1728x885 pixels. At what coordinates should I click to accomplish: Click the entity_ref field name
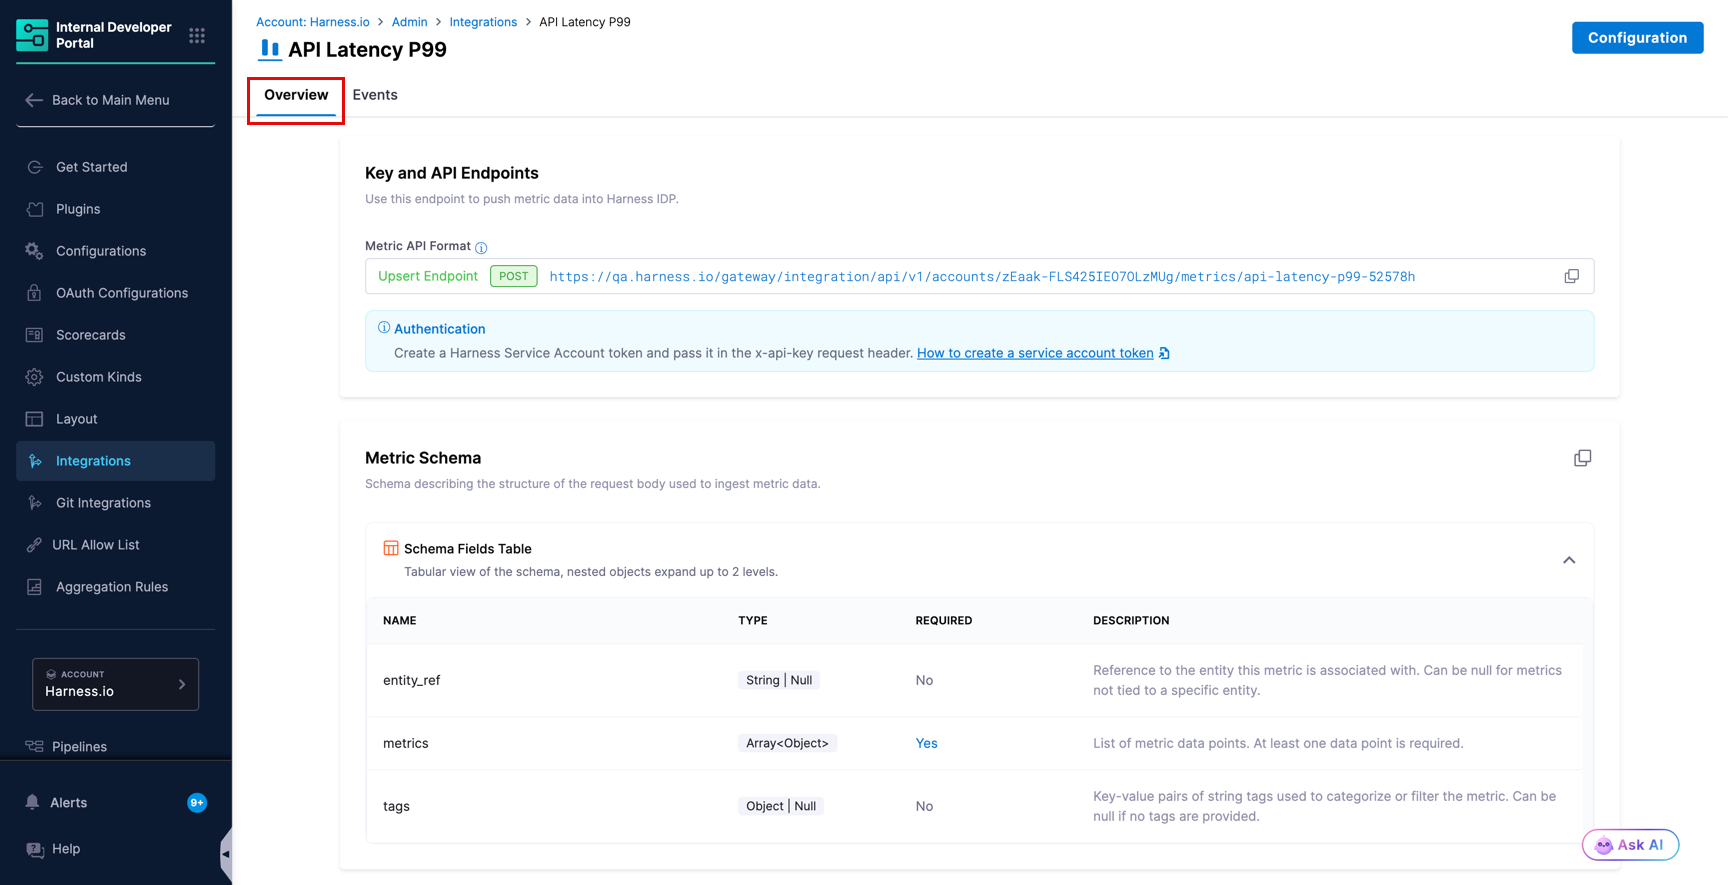point(411,680)
